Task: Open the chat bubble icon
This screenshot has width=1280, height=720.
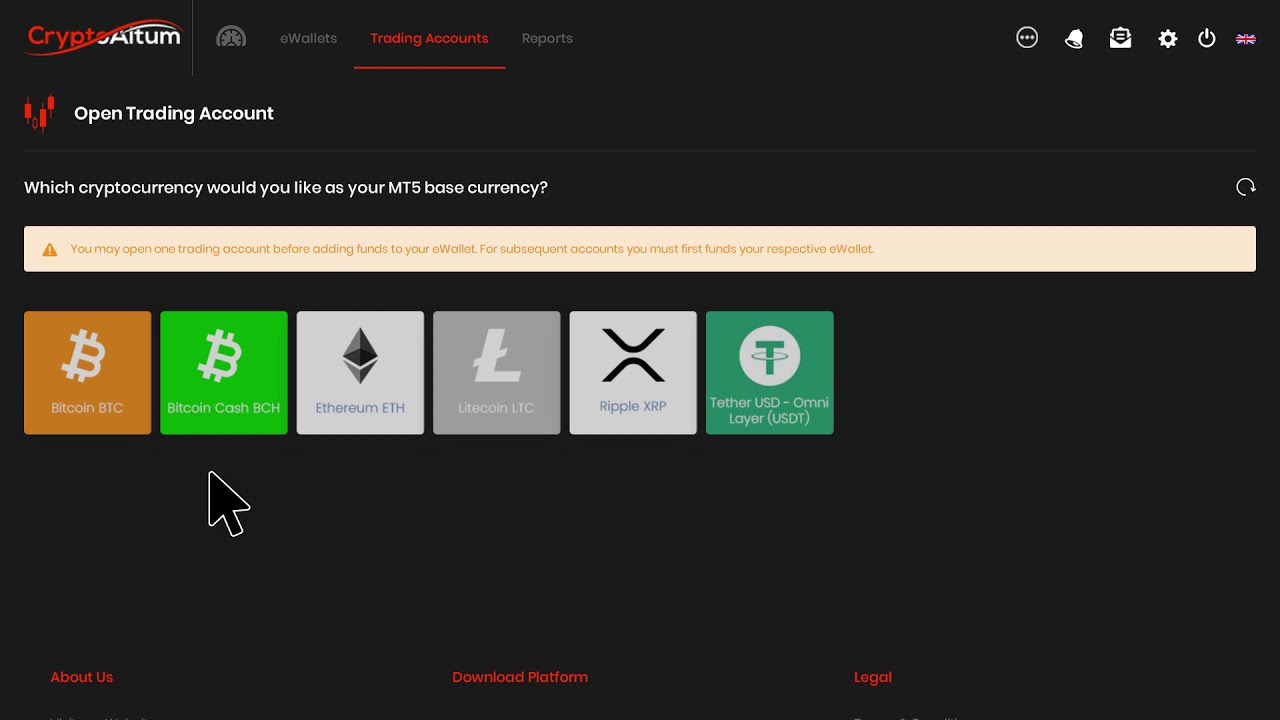Action: pos(1027,38)
